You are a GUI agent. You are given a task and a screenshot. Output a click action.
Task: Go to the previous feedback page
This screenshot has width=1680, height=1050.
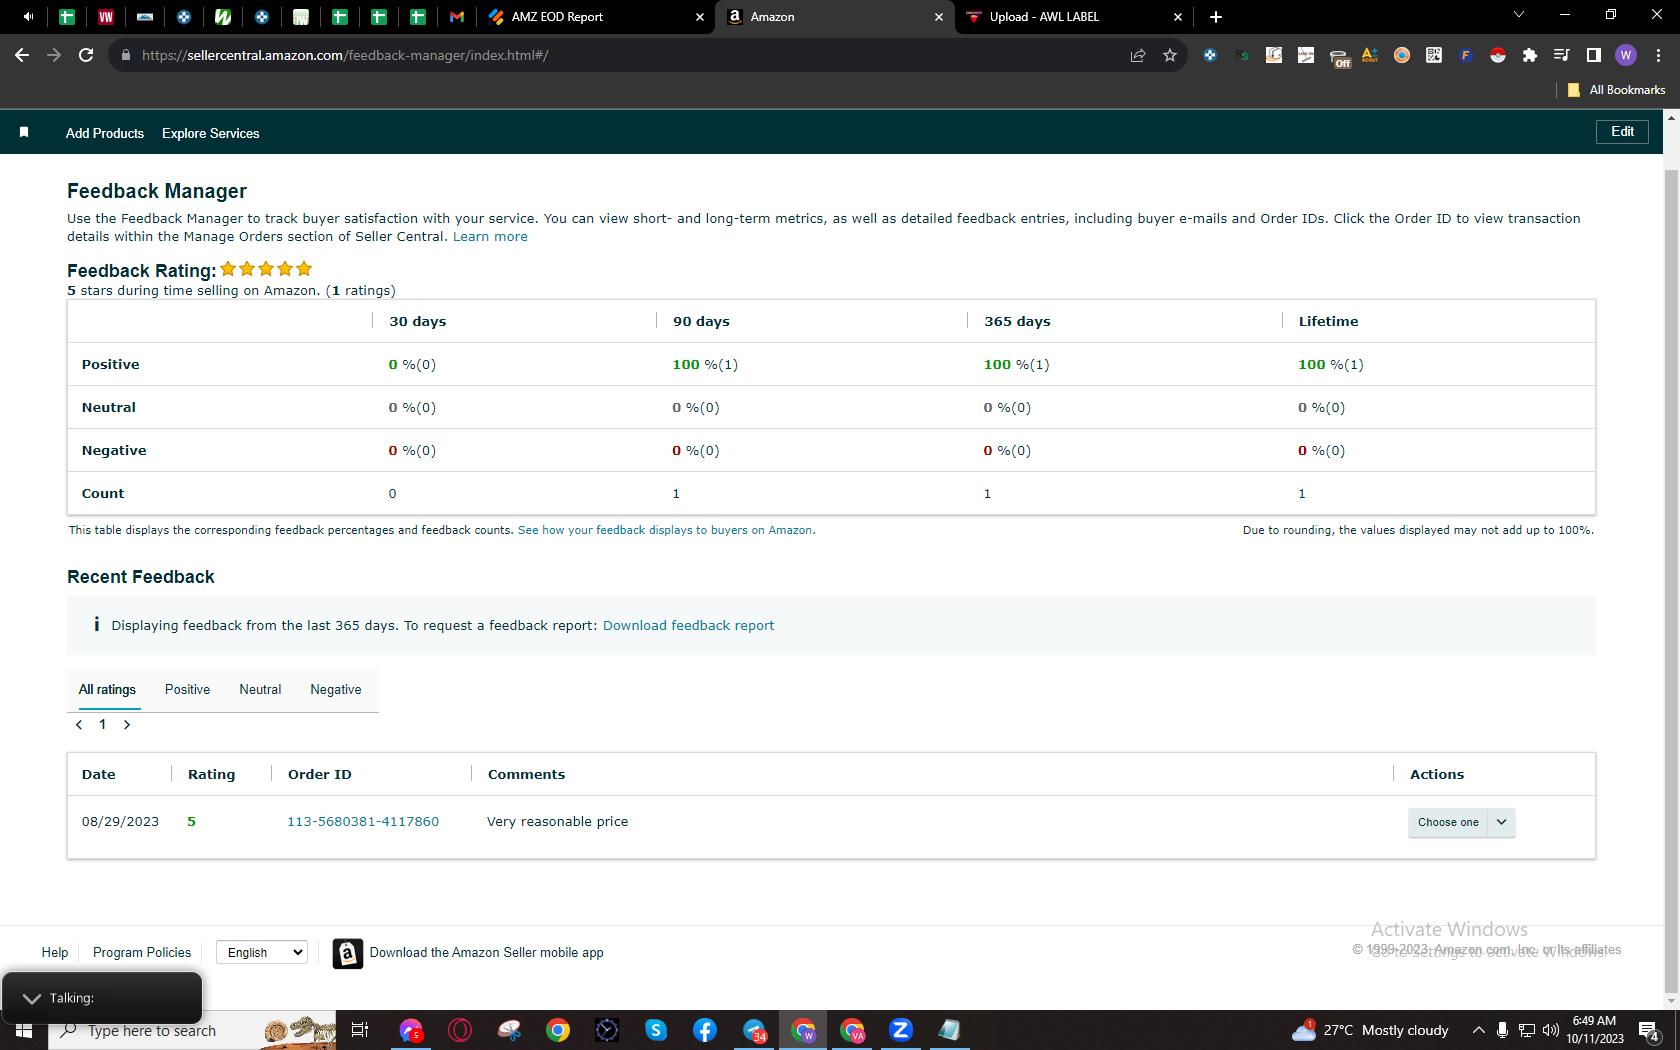point(79,725)
